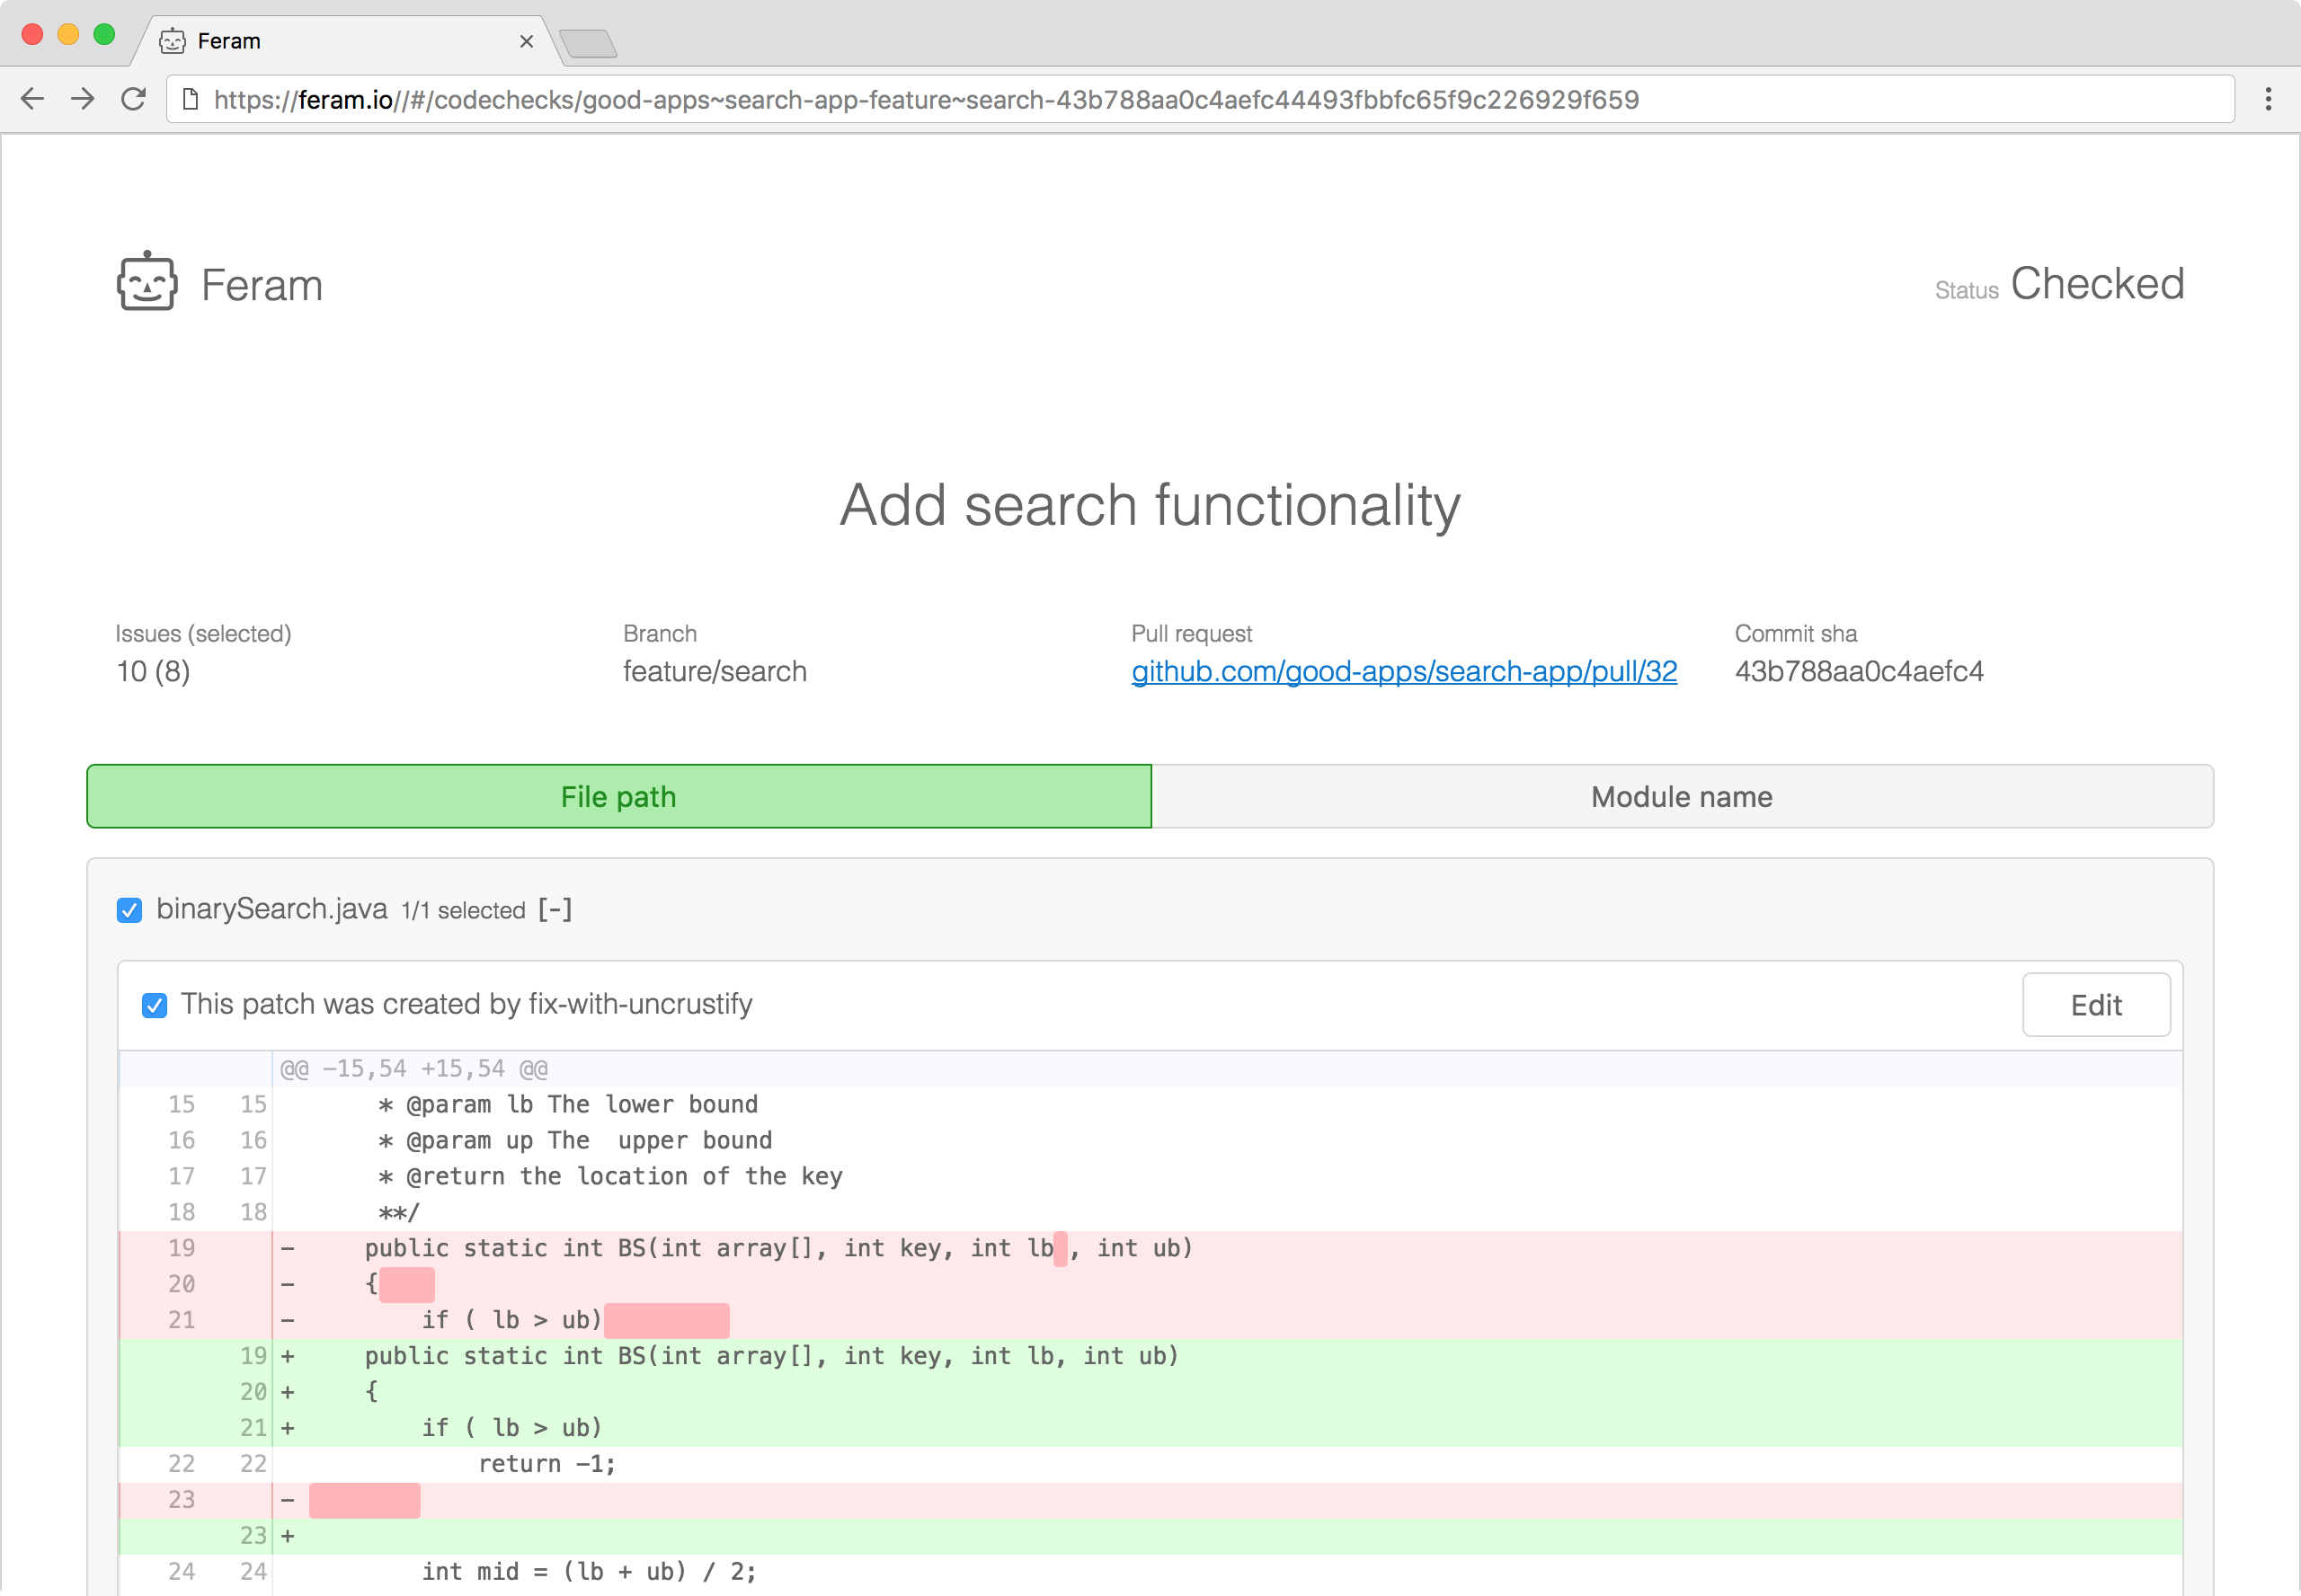2301x1596 pixels.
Task: Click the Feram title text in header
Action: 262,285
